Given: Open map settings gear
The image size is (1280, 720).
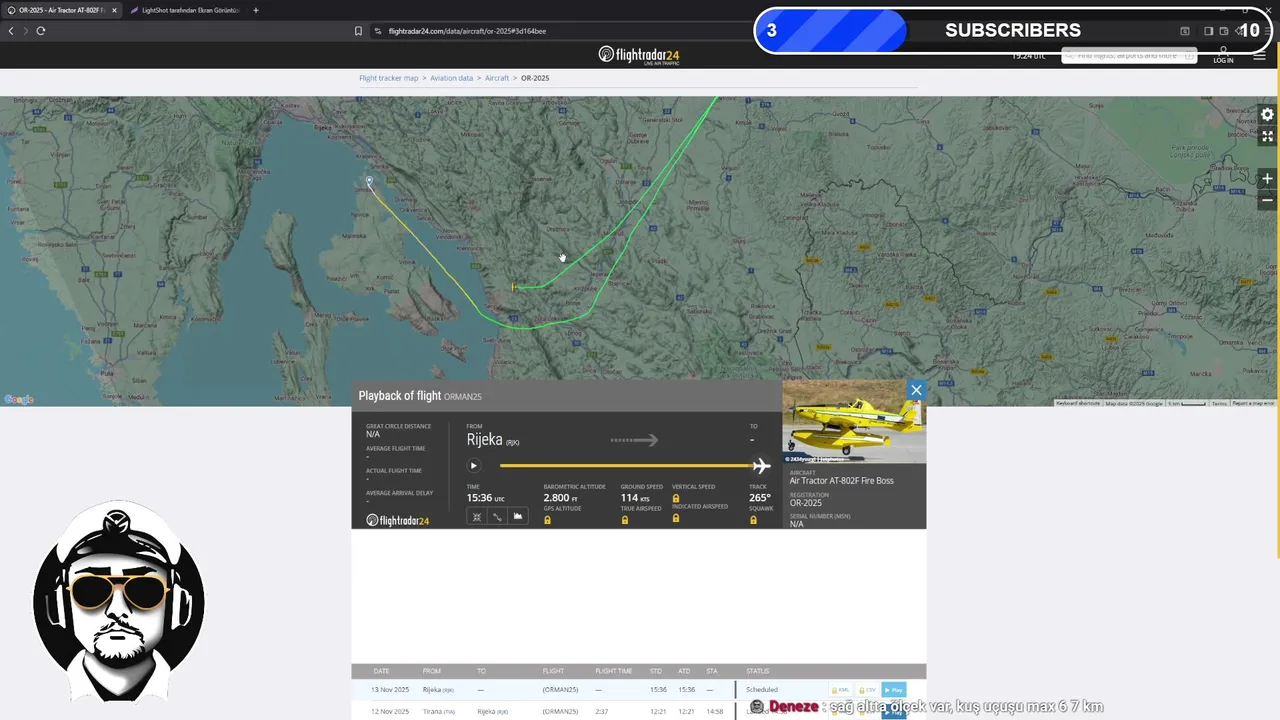Looking at the screenshot, I should [x=1267, y=115].
